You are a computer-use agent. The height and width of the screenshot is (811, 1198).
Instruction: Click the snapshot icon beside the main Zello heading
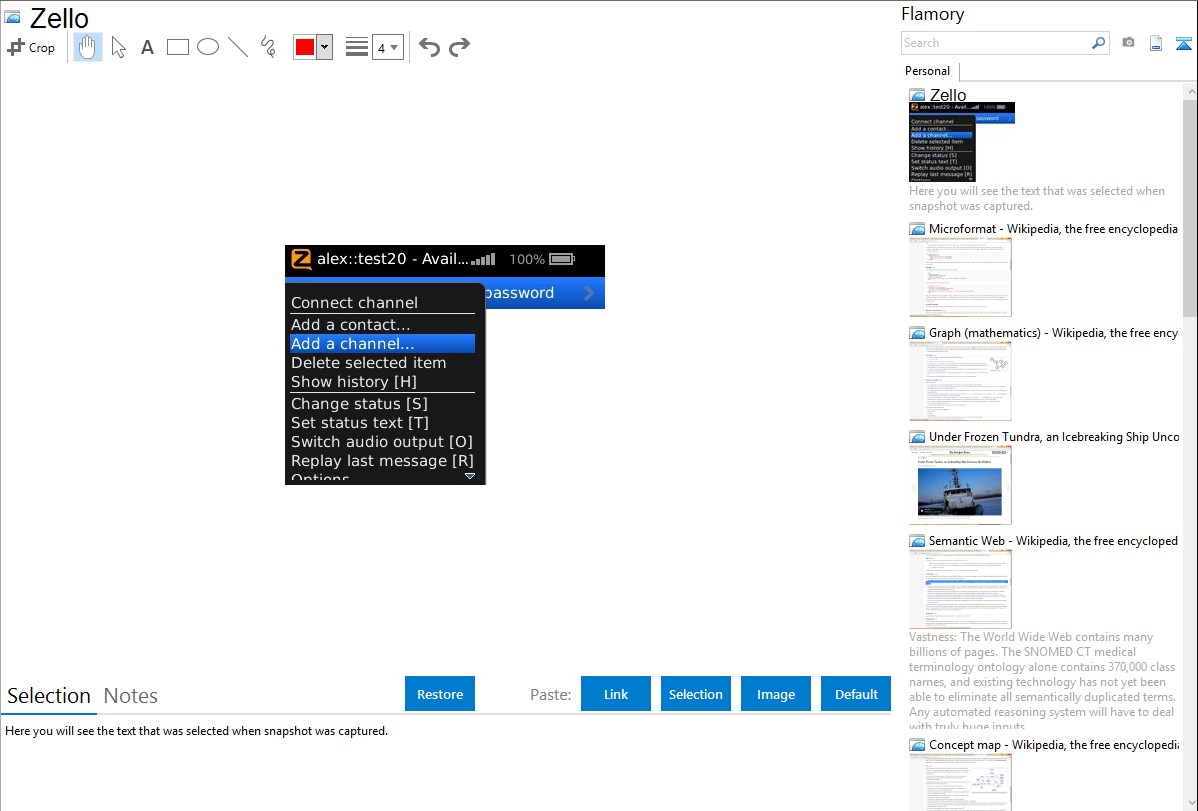[x=12, y=18]
